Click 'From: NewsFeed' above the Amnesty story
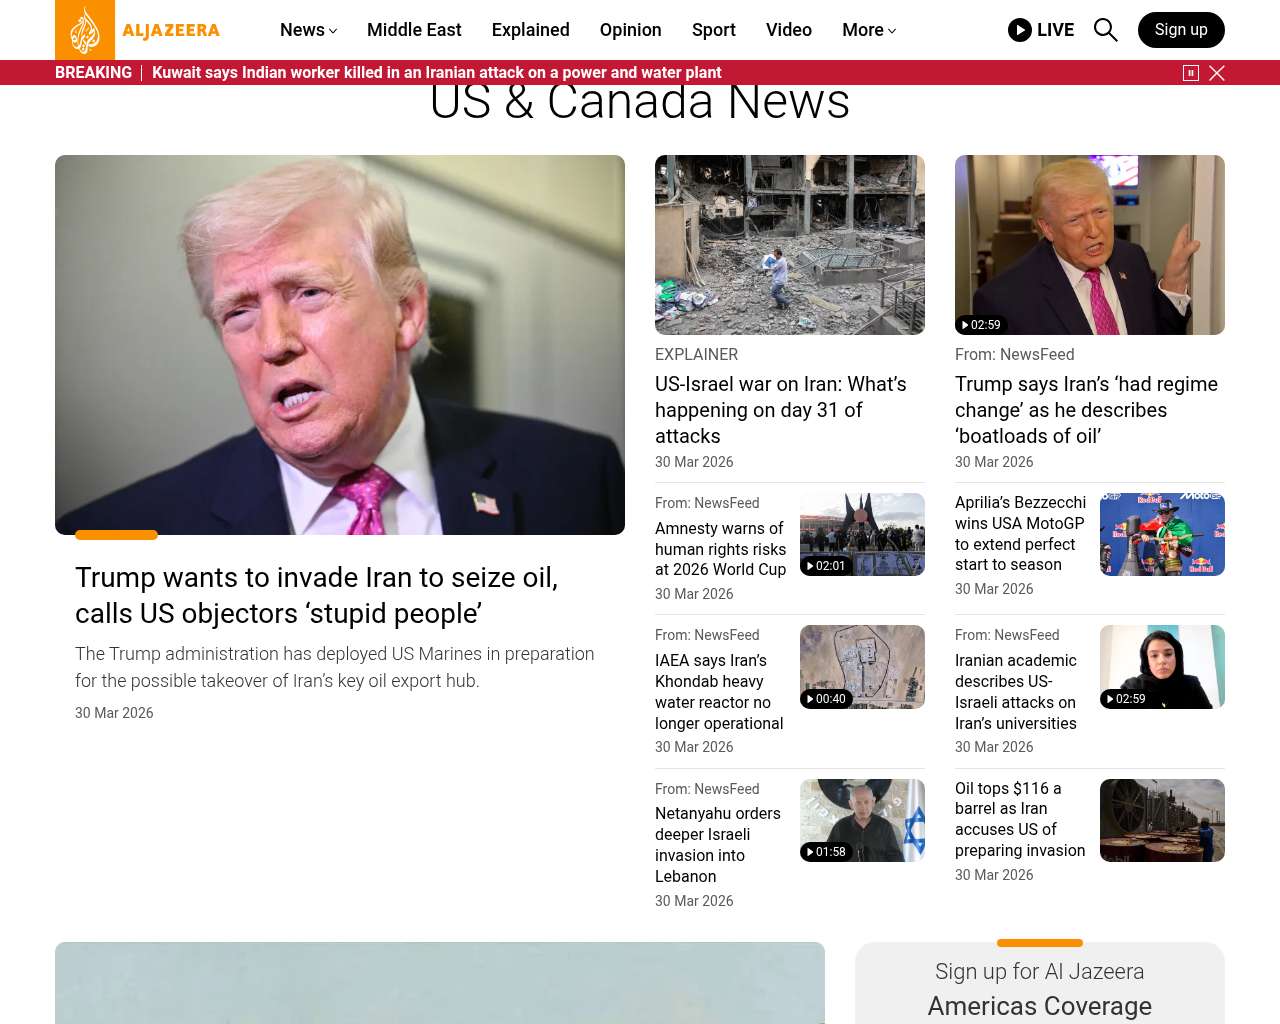 pos(707,503)
